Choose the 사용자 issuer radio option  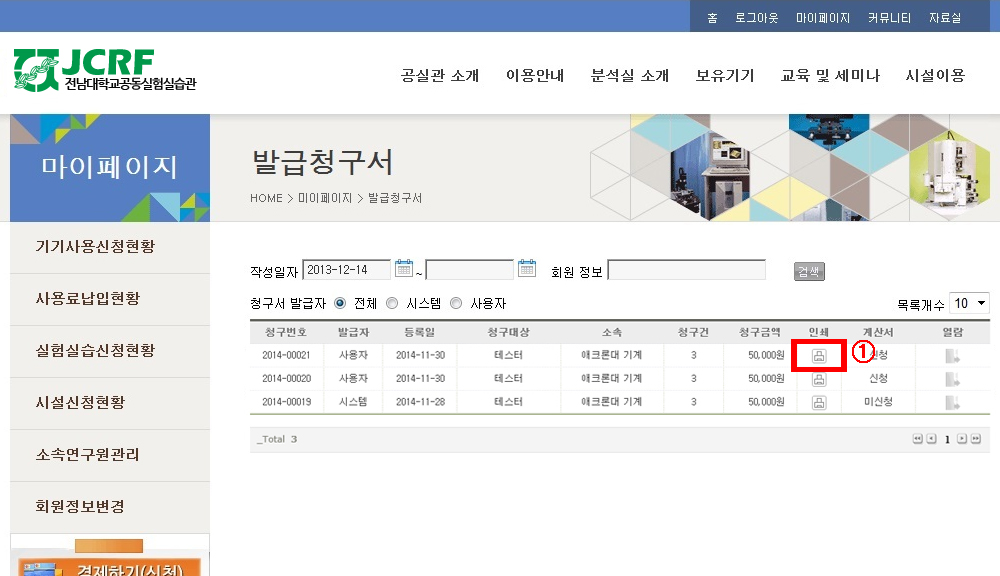tap(456, 303)
